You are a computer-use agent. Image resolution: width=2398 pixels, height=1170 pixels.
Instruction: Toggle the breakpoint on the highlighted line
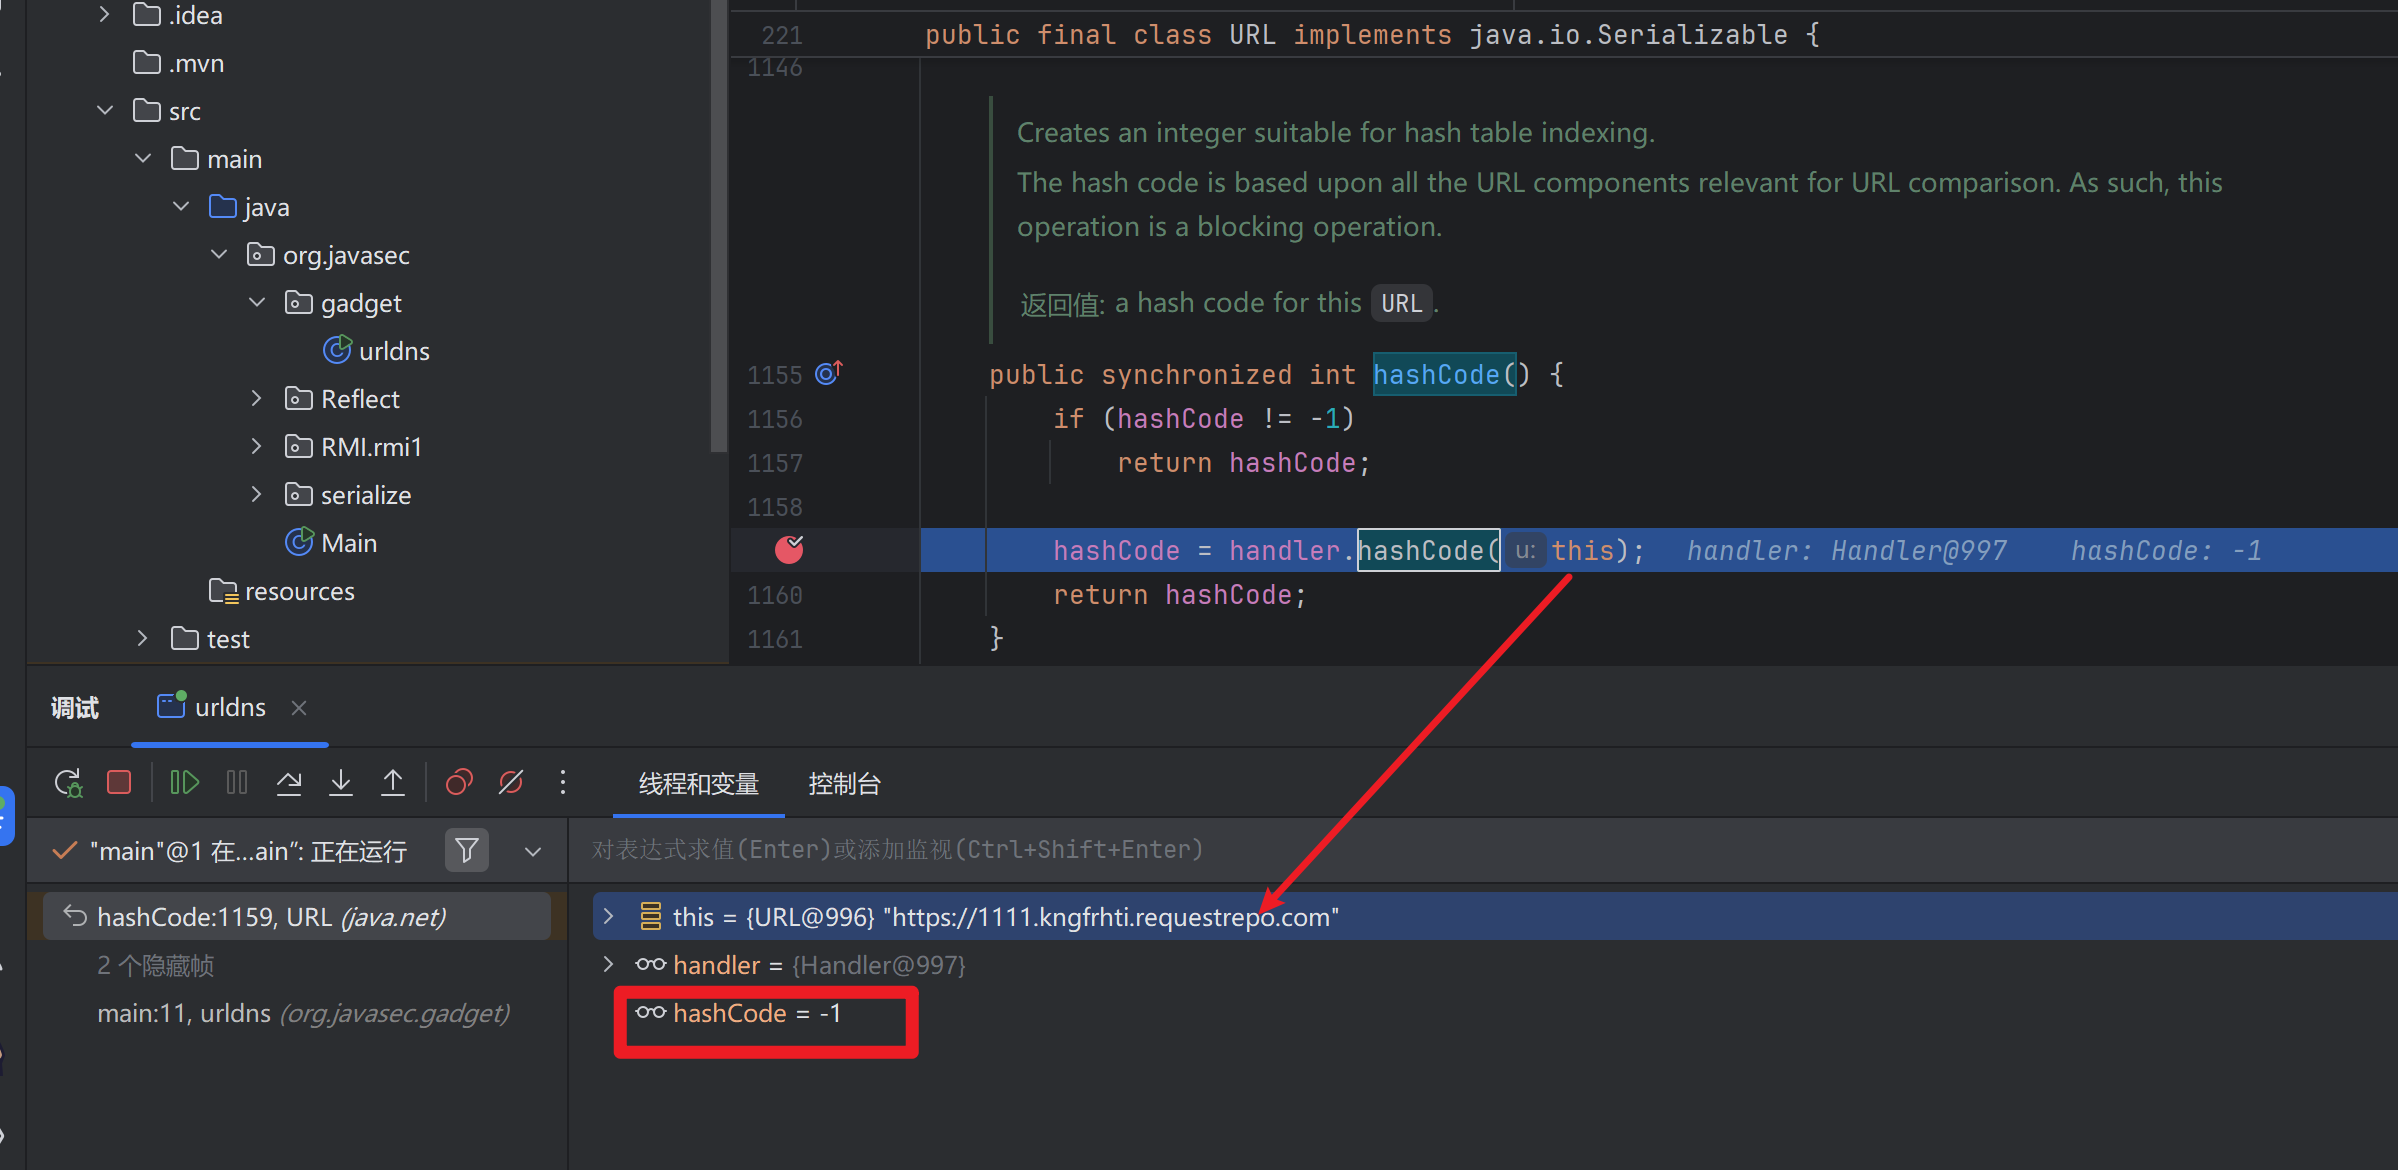[x=789, y=549]
